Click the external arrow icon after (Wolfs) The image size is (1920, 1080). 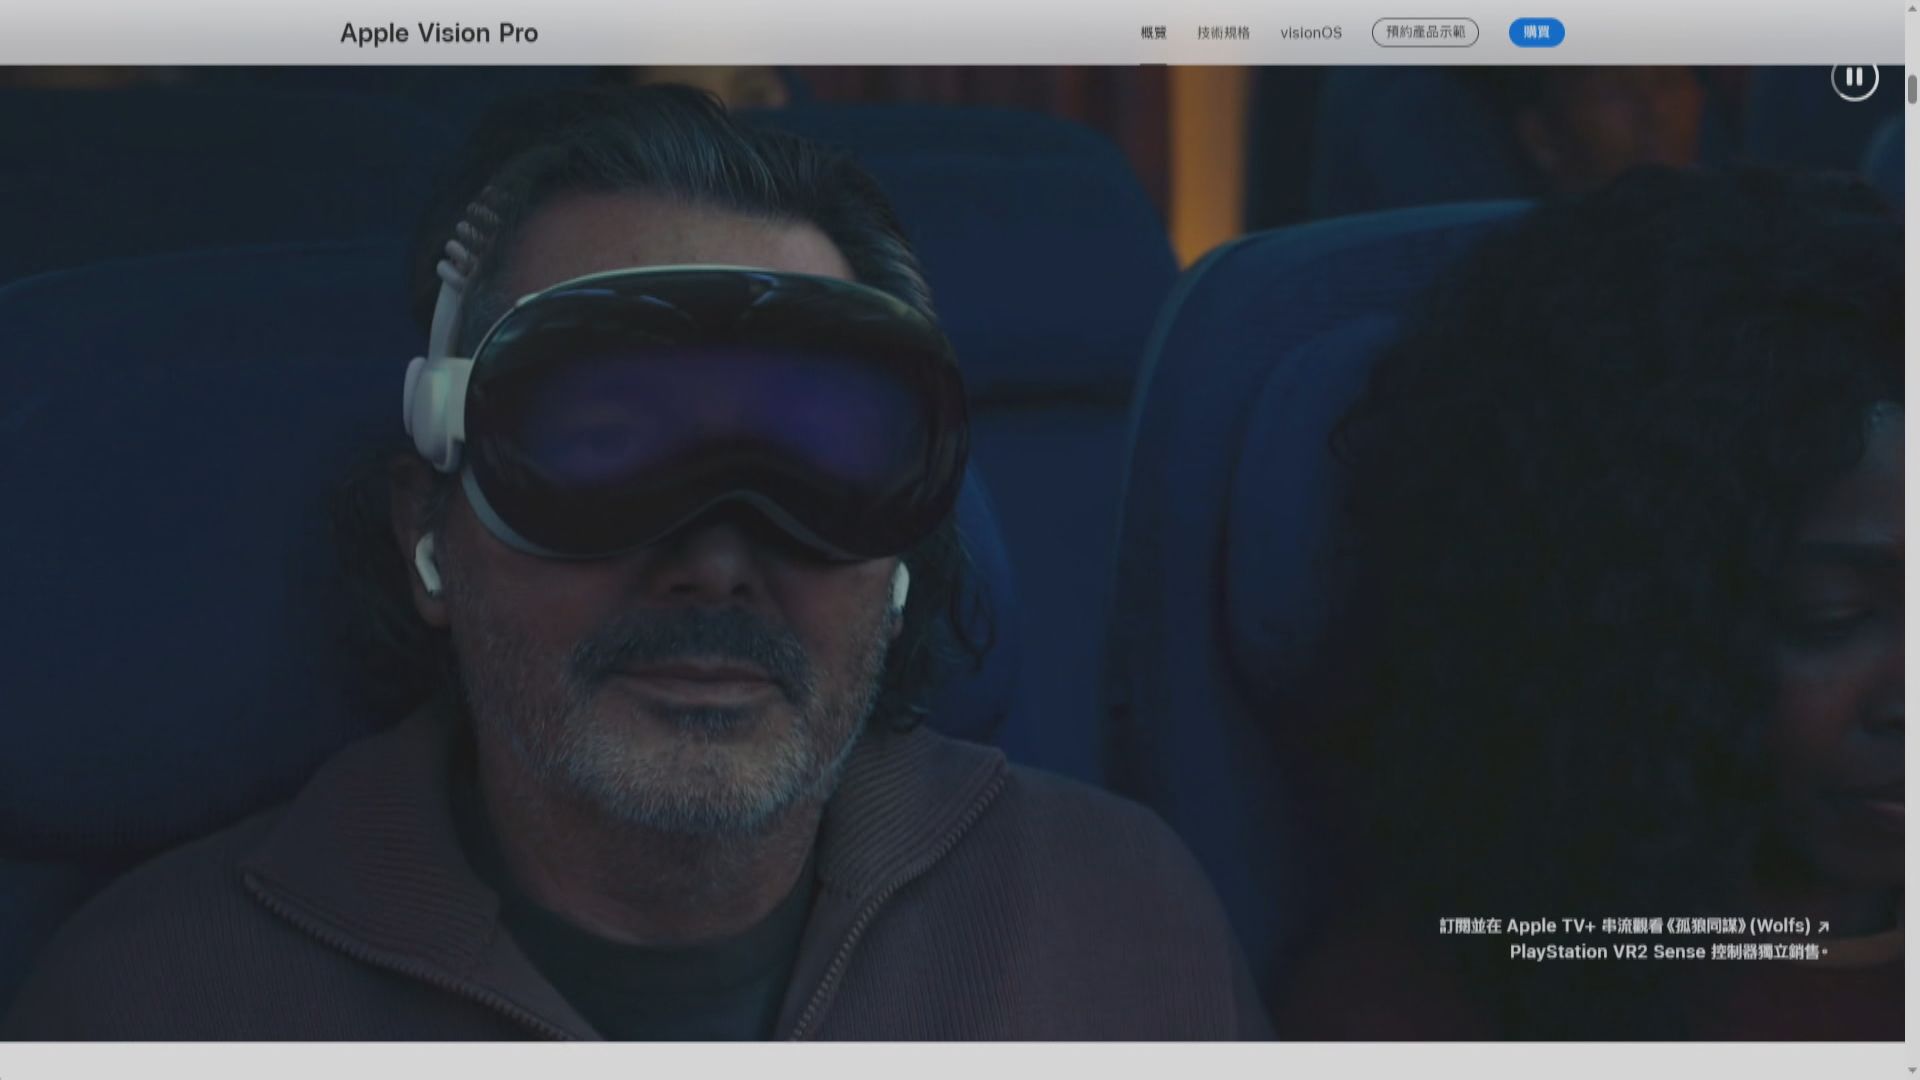pos(1823,927)
